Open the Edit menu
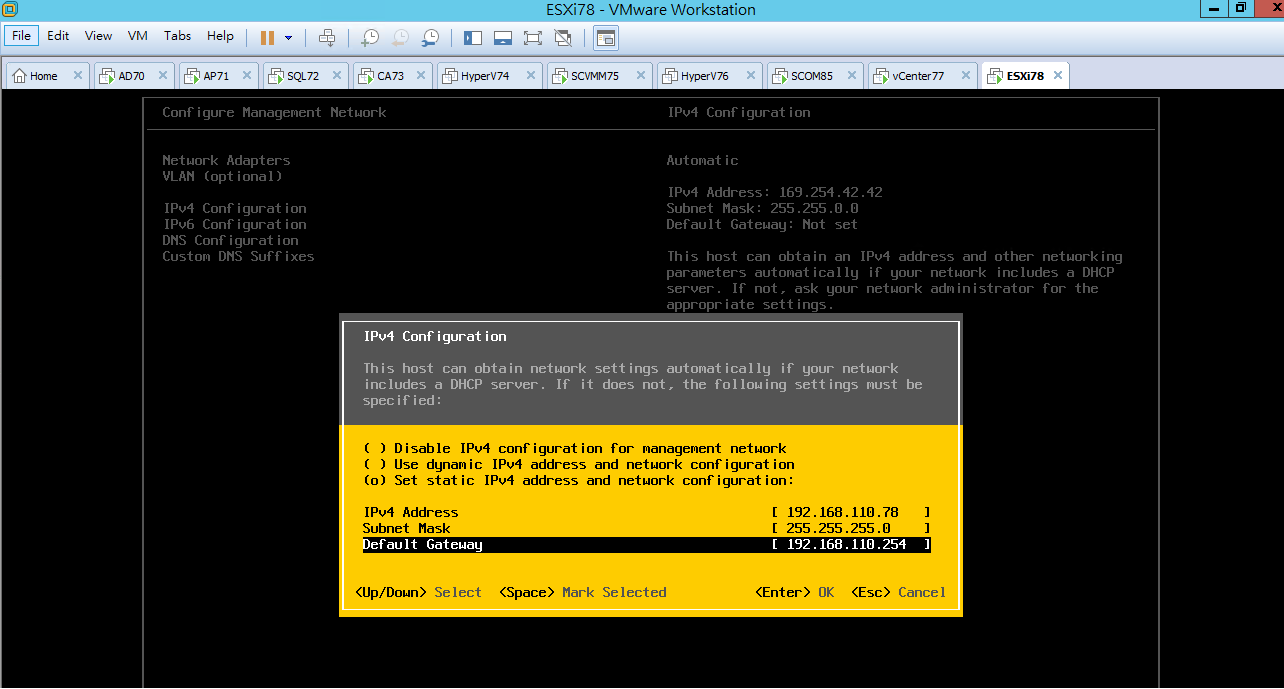The width and height of the screenshot is (1284, 689). 59,36
